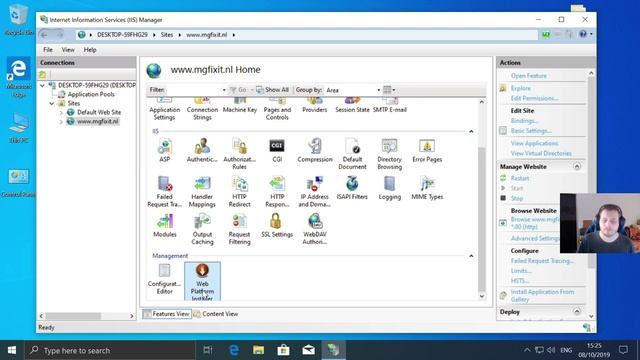Open Microsoft Store from the taskbar

point(283,350)
